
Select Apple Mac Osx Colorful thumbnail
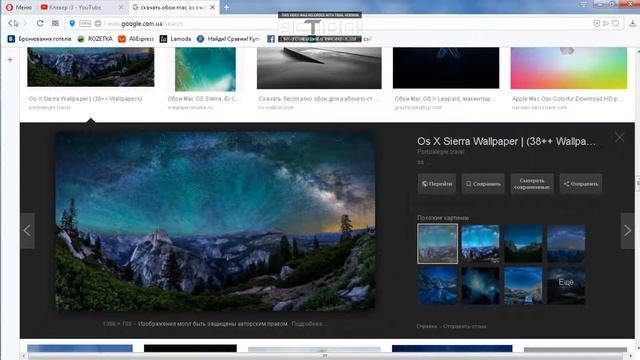569,68
